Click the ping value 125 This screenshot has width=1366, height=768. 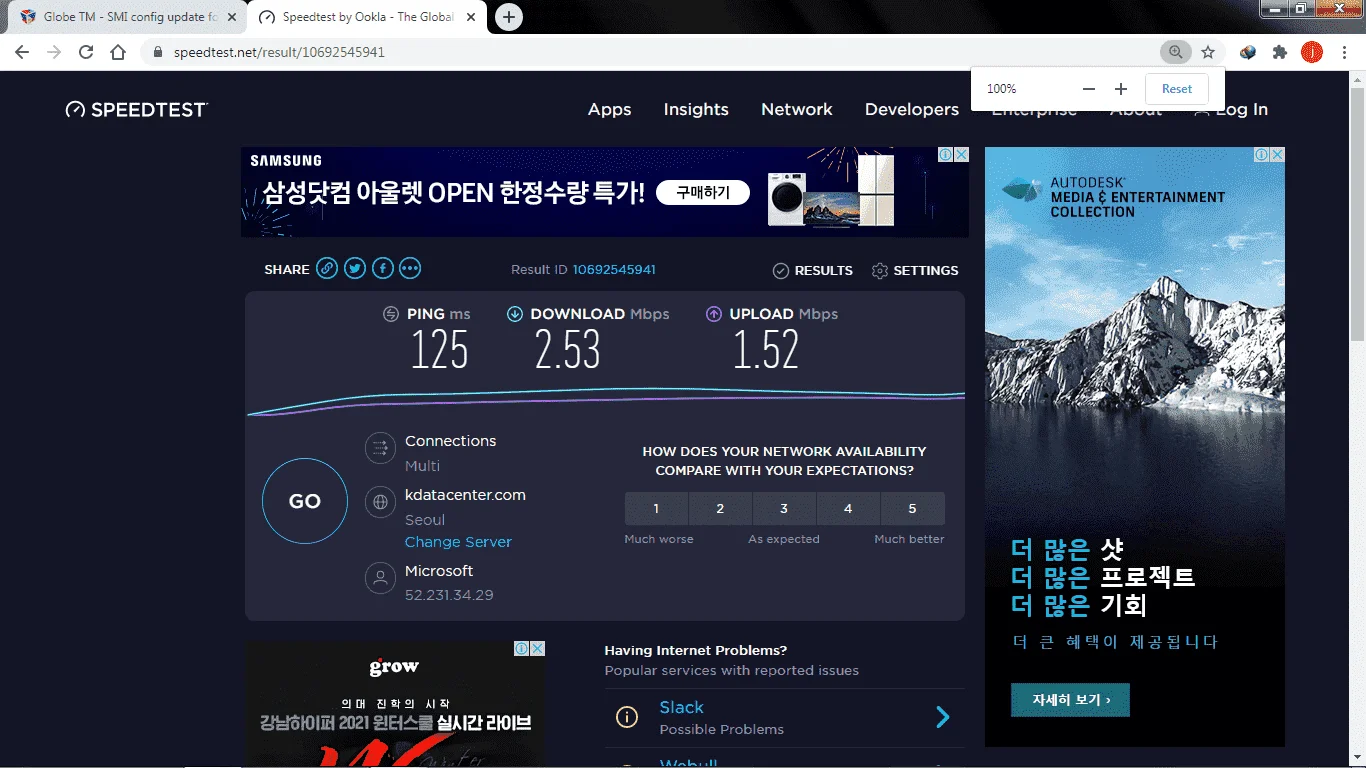pyautogui.click(x=440, y=350)
